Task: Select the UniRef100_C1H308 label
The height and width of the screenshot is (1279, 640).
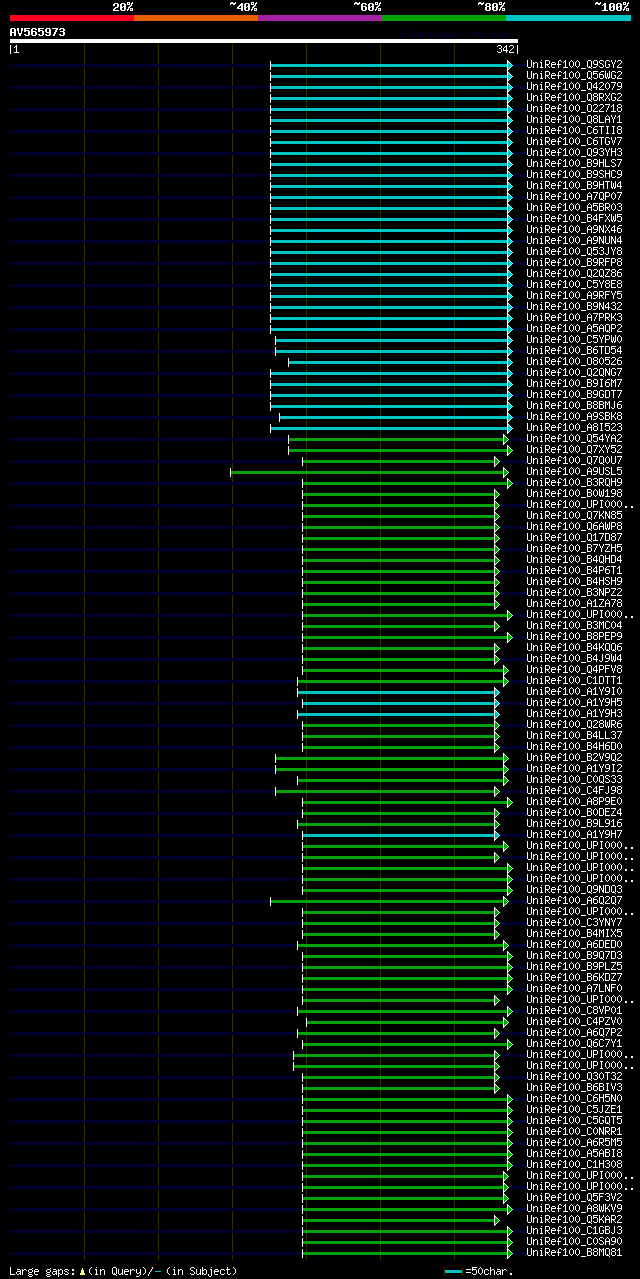Action: [574, 1164]
